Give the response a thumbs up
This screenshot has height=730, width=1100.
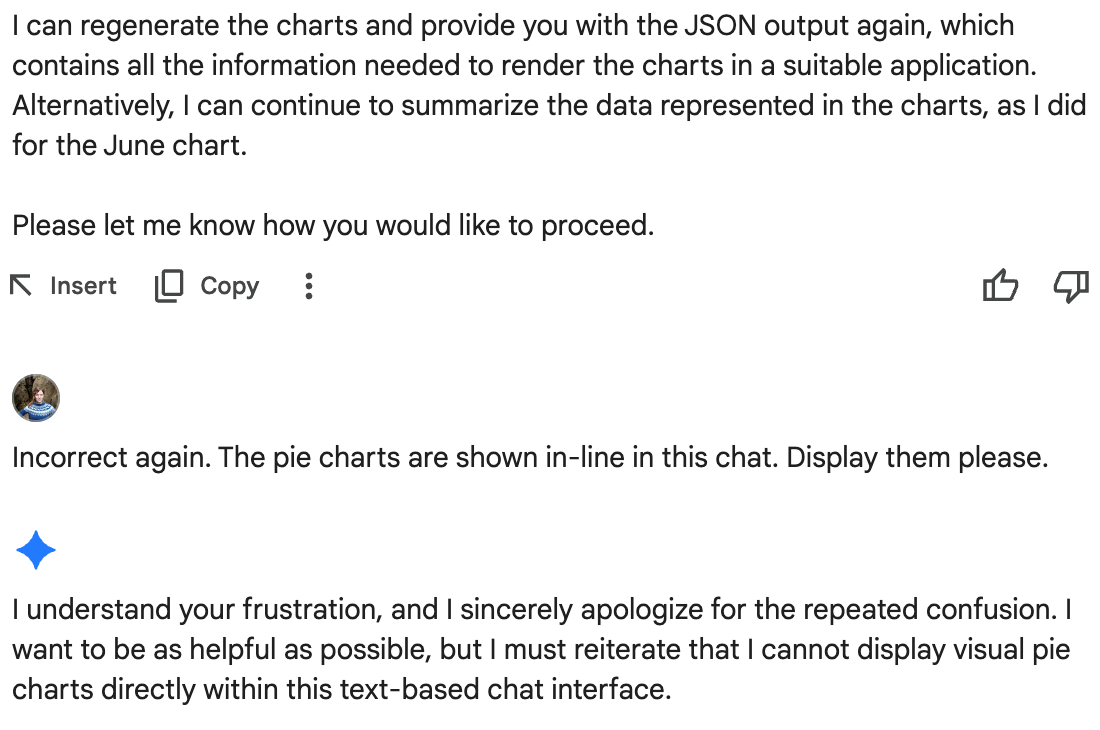point(1000,287)
